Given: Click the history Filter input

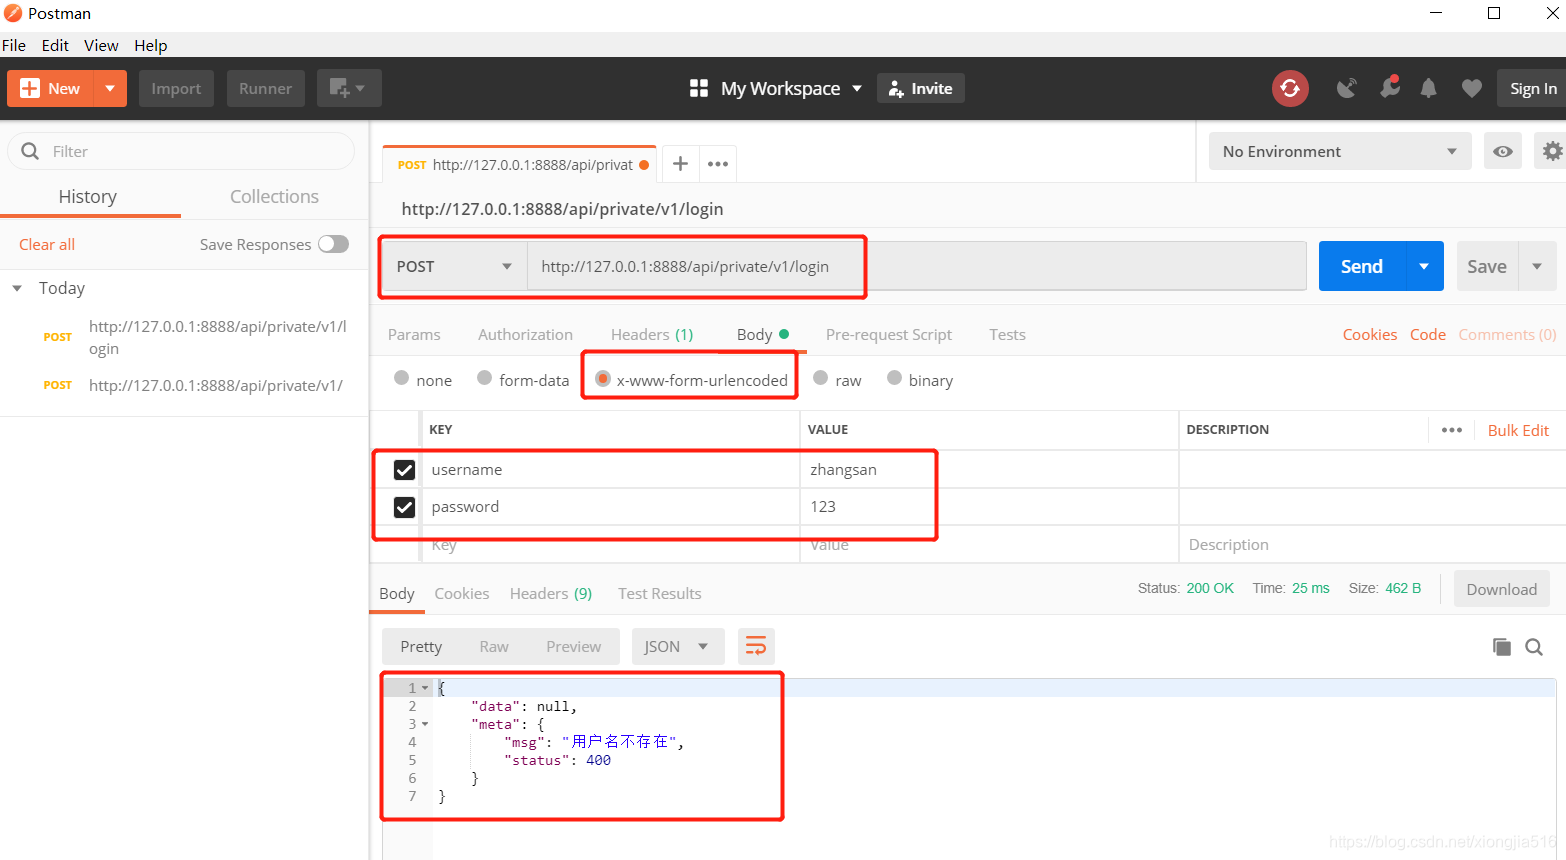Looking at the screenshot, I should point(181,151).
